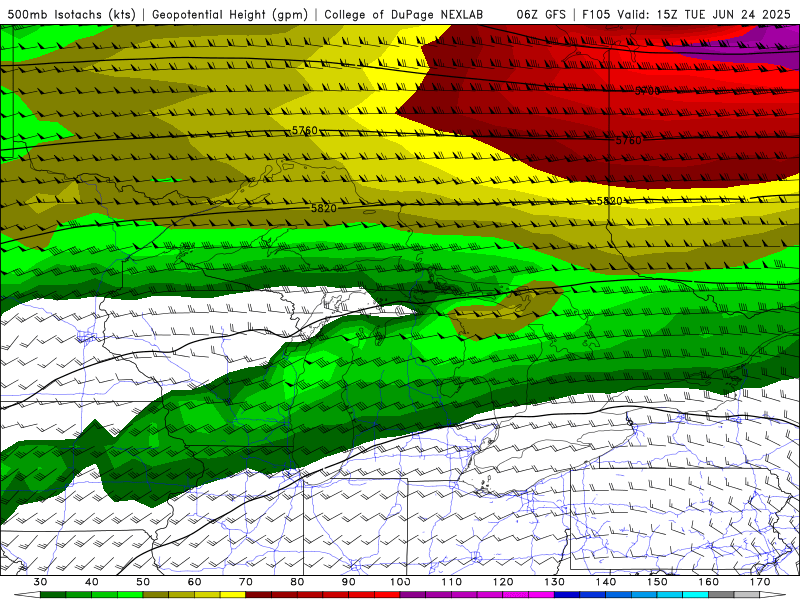Click the 170 kt legend value
Viewport: 800px width, 600px height.
[760, 582]
